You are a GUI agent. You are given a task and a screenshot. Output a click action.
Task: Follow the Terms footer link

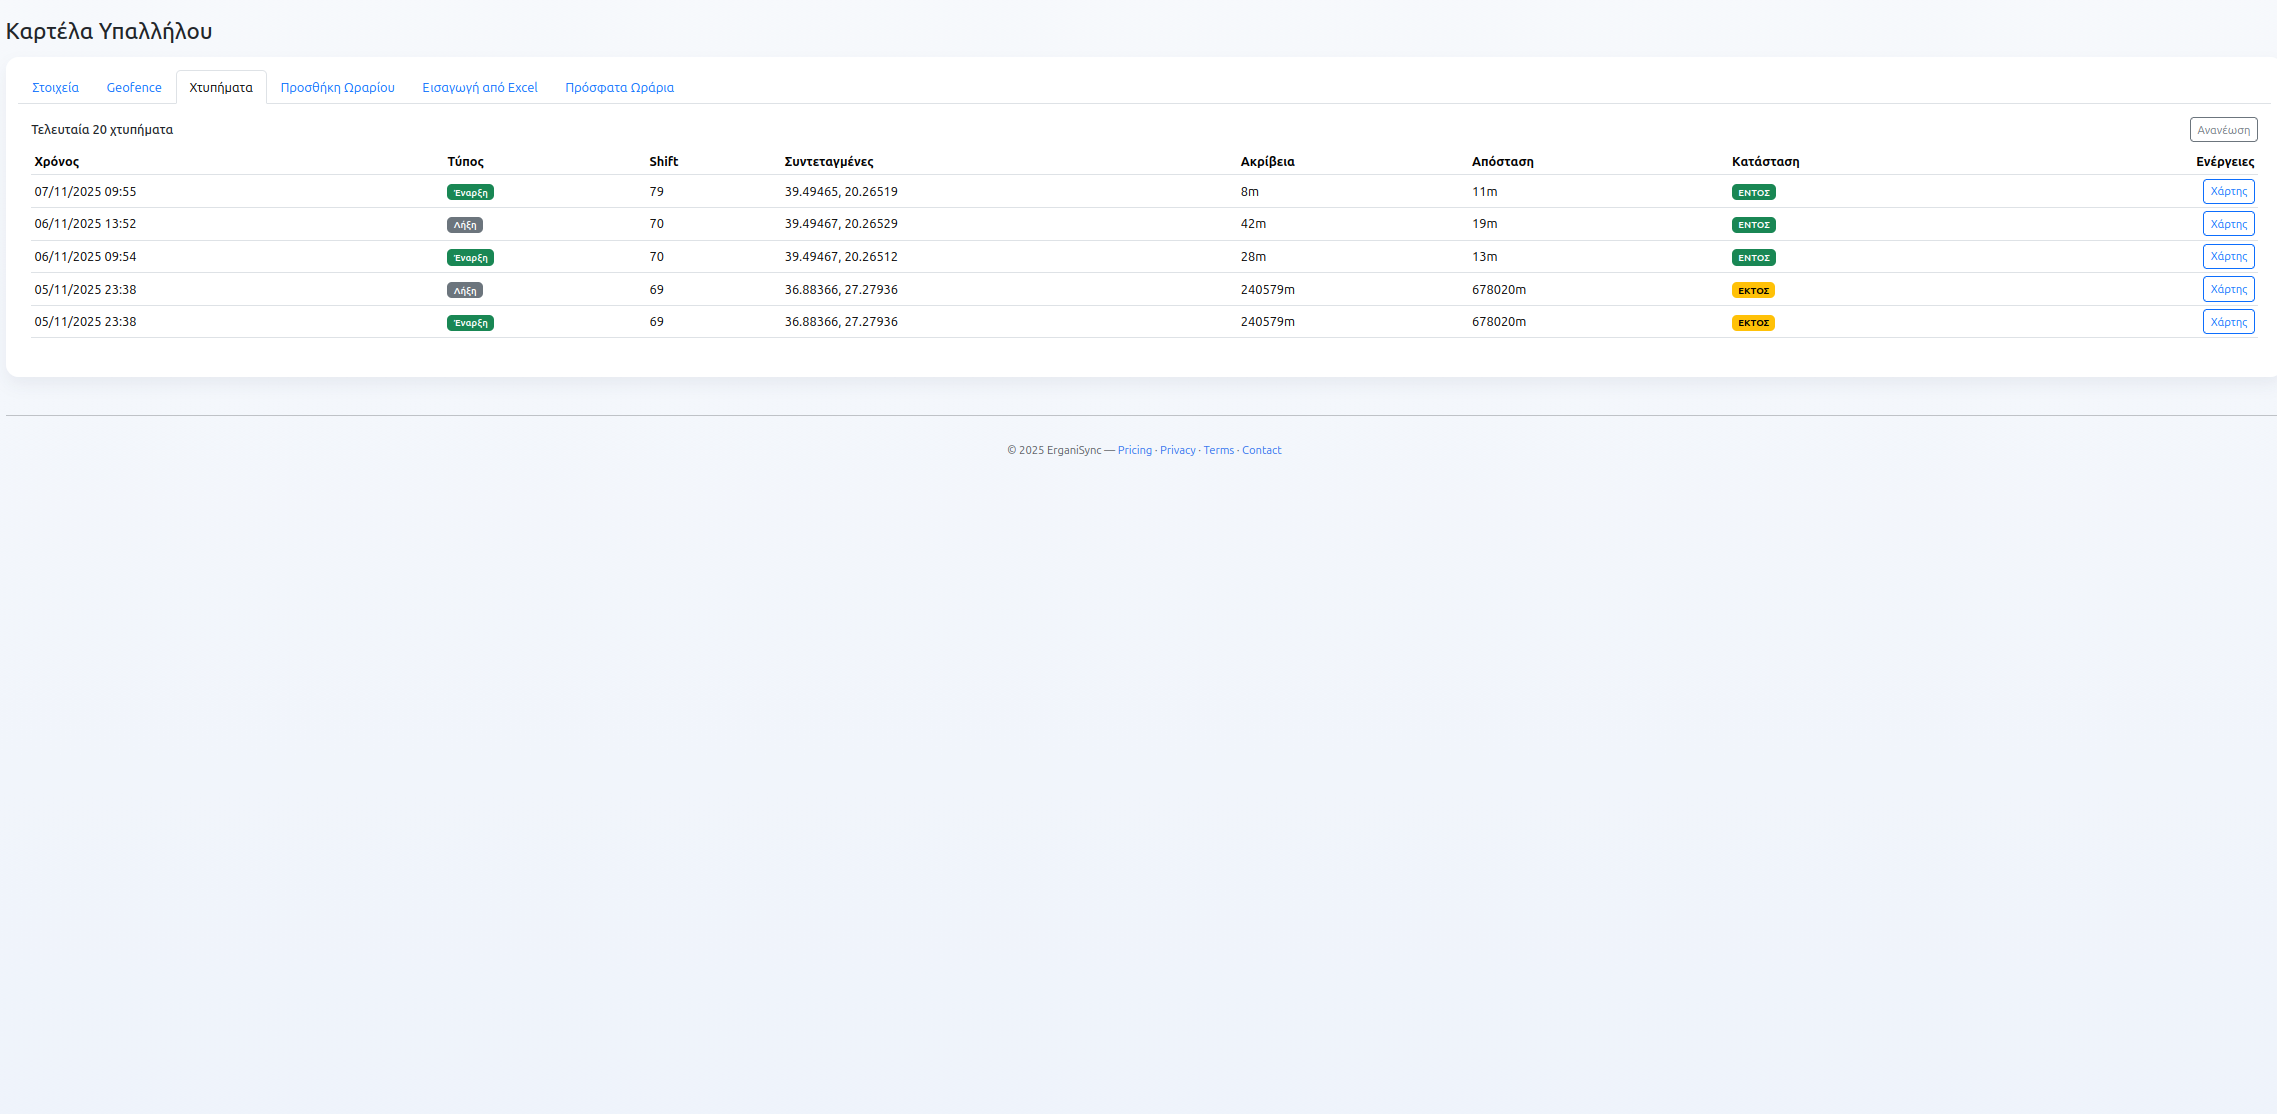pyautogui.click(x=1218, y=450)
